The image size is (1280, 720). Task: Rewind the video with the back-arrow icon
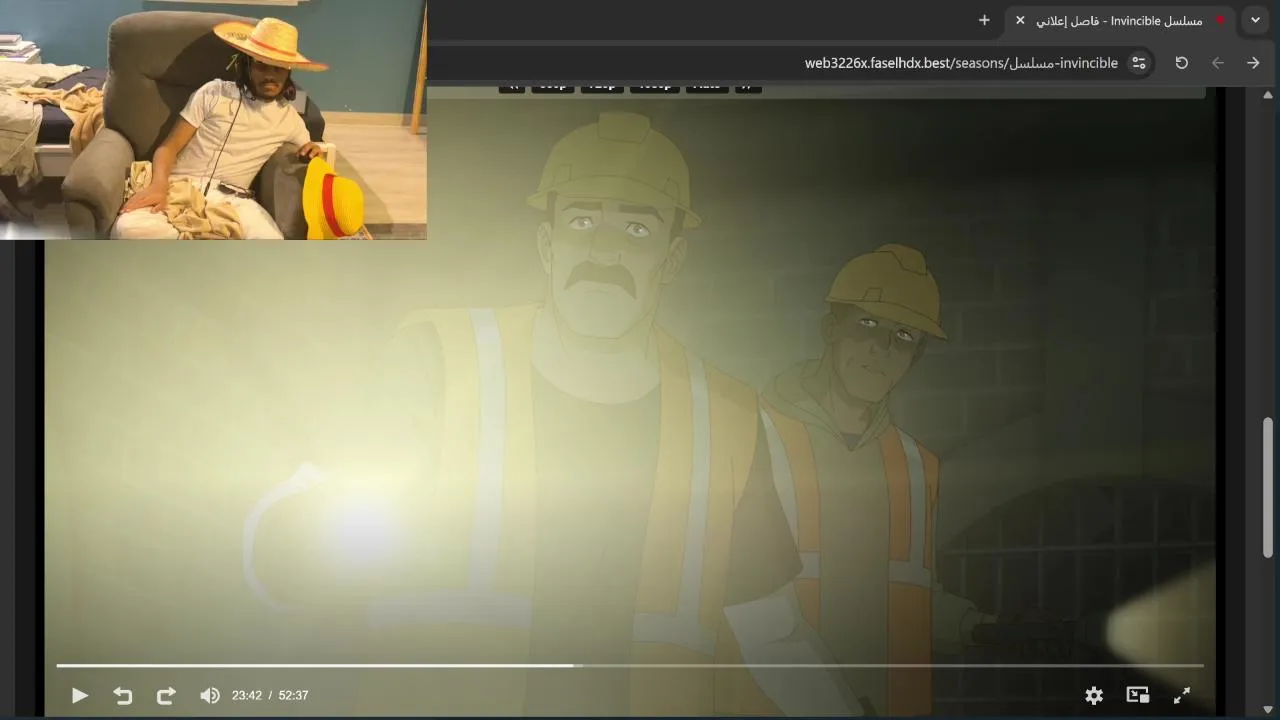pyautogui.click(x=123, y=695)
